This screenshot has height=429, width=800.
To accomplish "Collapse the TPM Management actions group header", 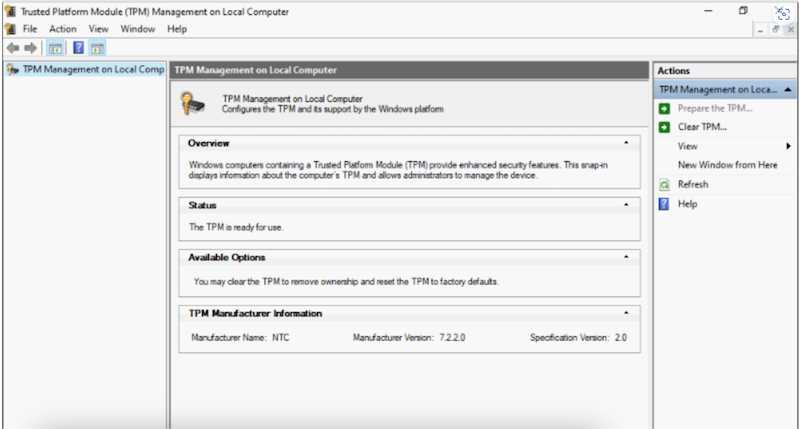I will click(x=788, y=90).
